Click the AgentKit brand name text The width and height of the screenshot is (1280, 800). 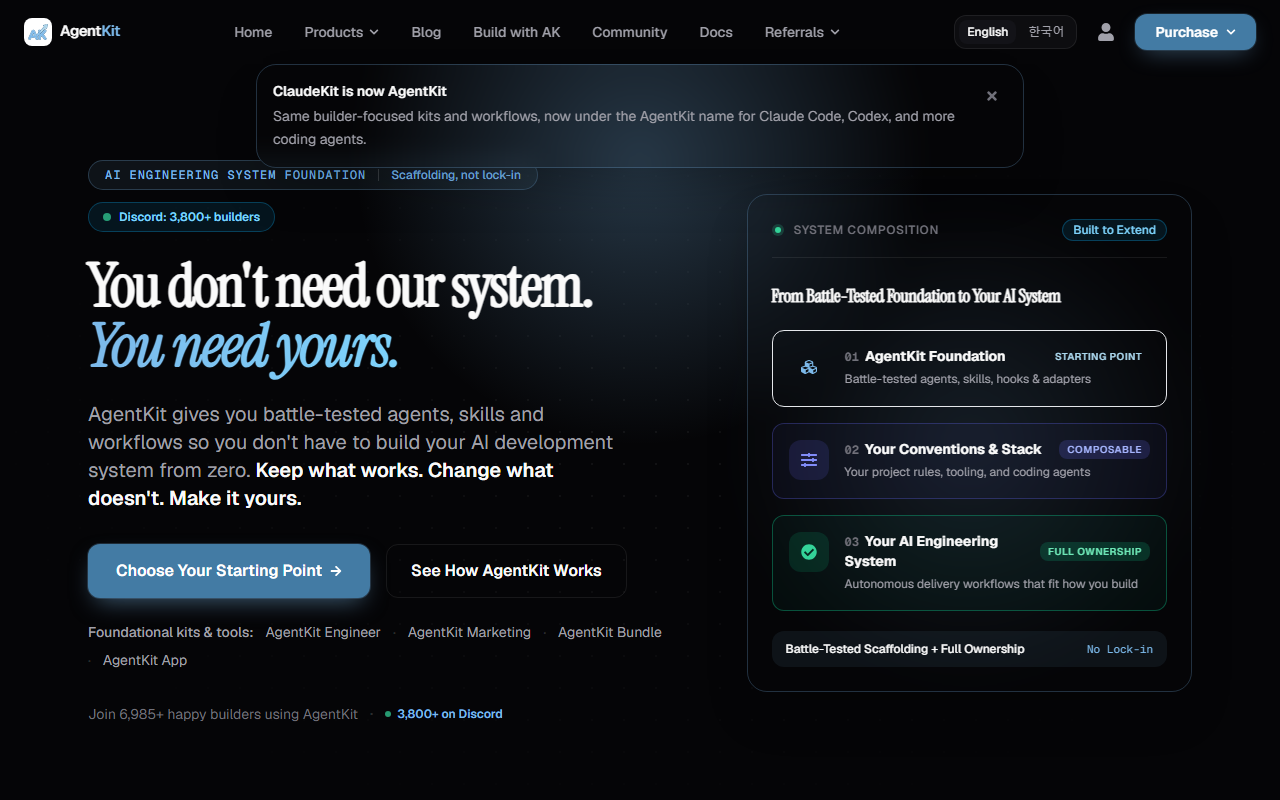click(x=90, y=31)
